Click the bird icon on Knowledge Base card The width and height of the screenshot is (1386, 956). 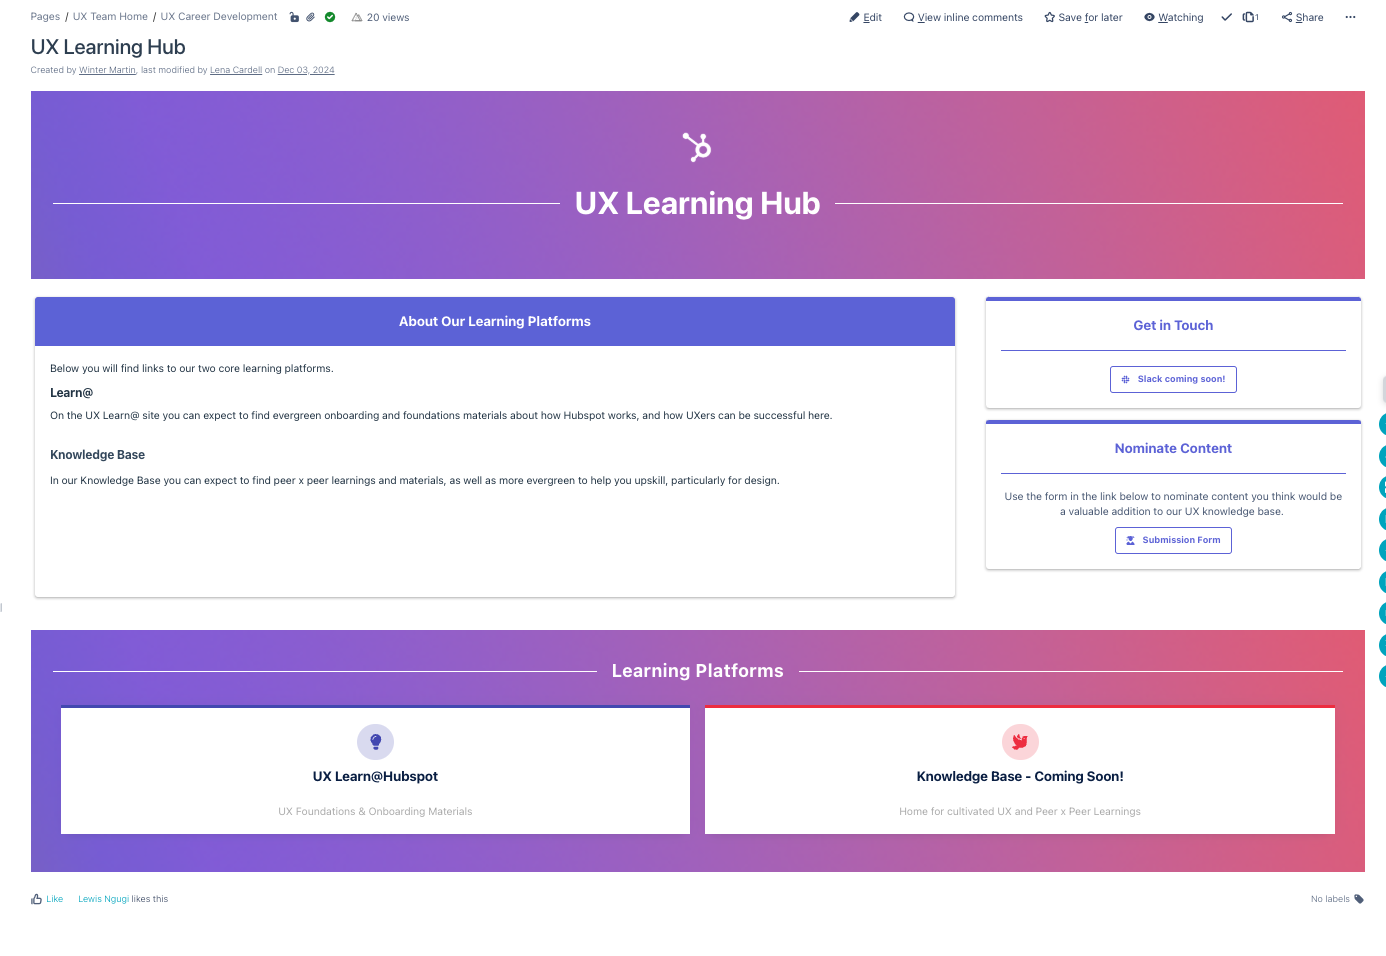1020,742
